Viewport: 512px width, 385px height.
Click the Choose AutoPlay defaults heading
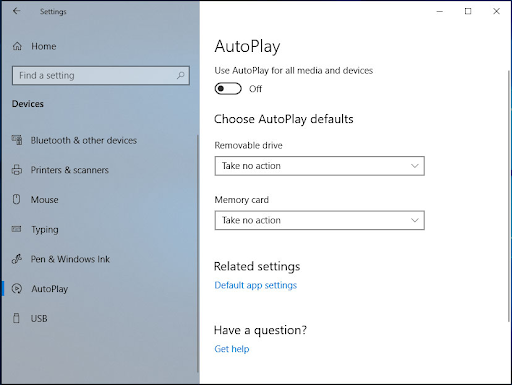[x=284, y=119]
